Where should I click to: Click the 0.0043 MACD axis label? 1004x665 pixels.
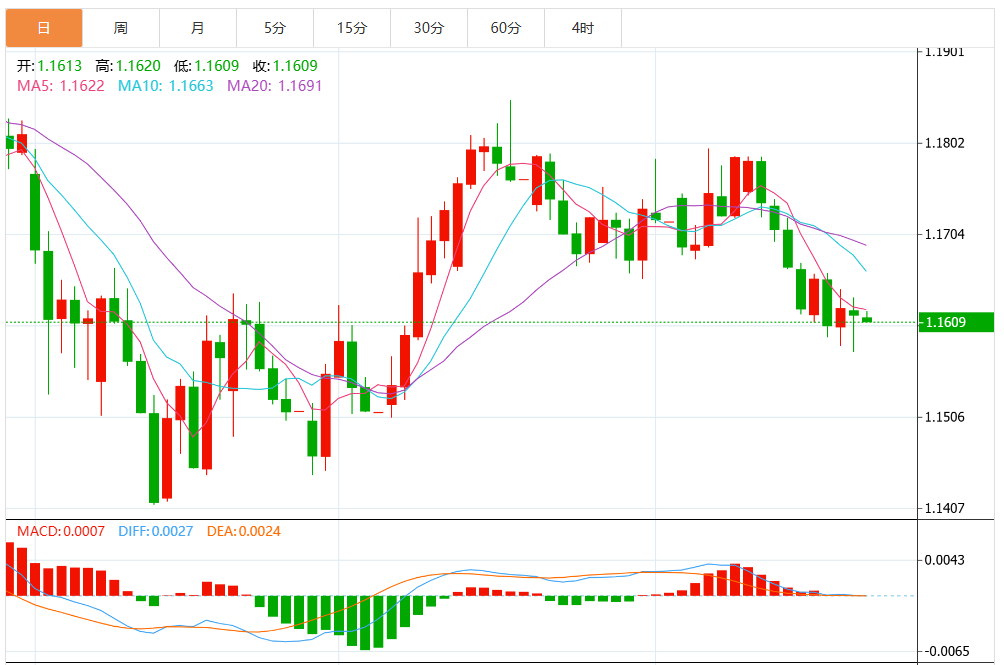click(x=944, y=560)
